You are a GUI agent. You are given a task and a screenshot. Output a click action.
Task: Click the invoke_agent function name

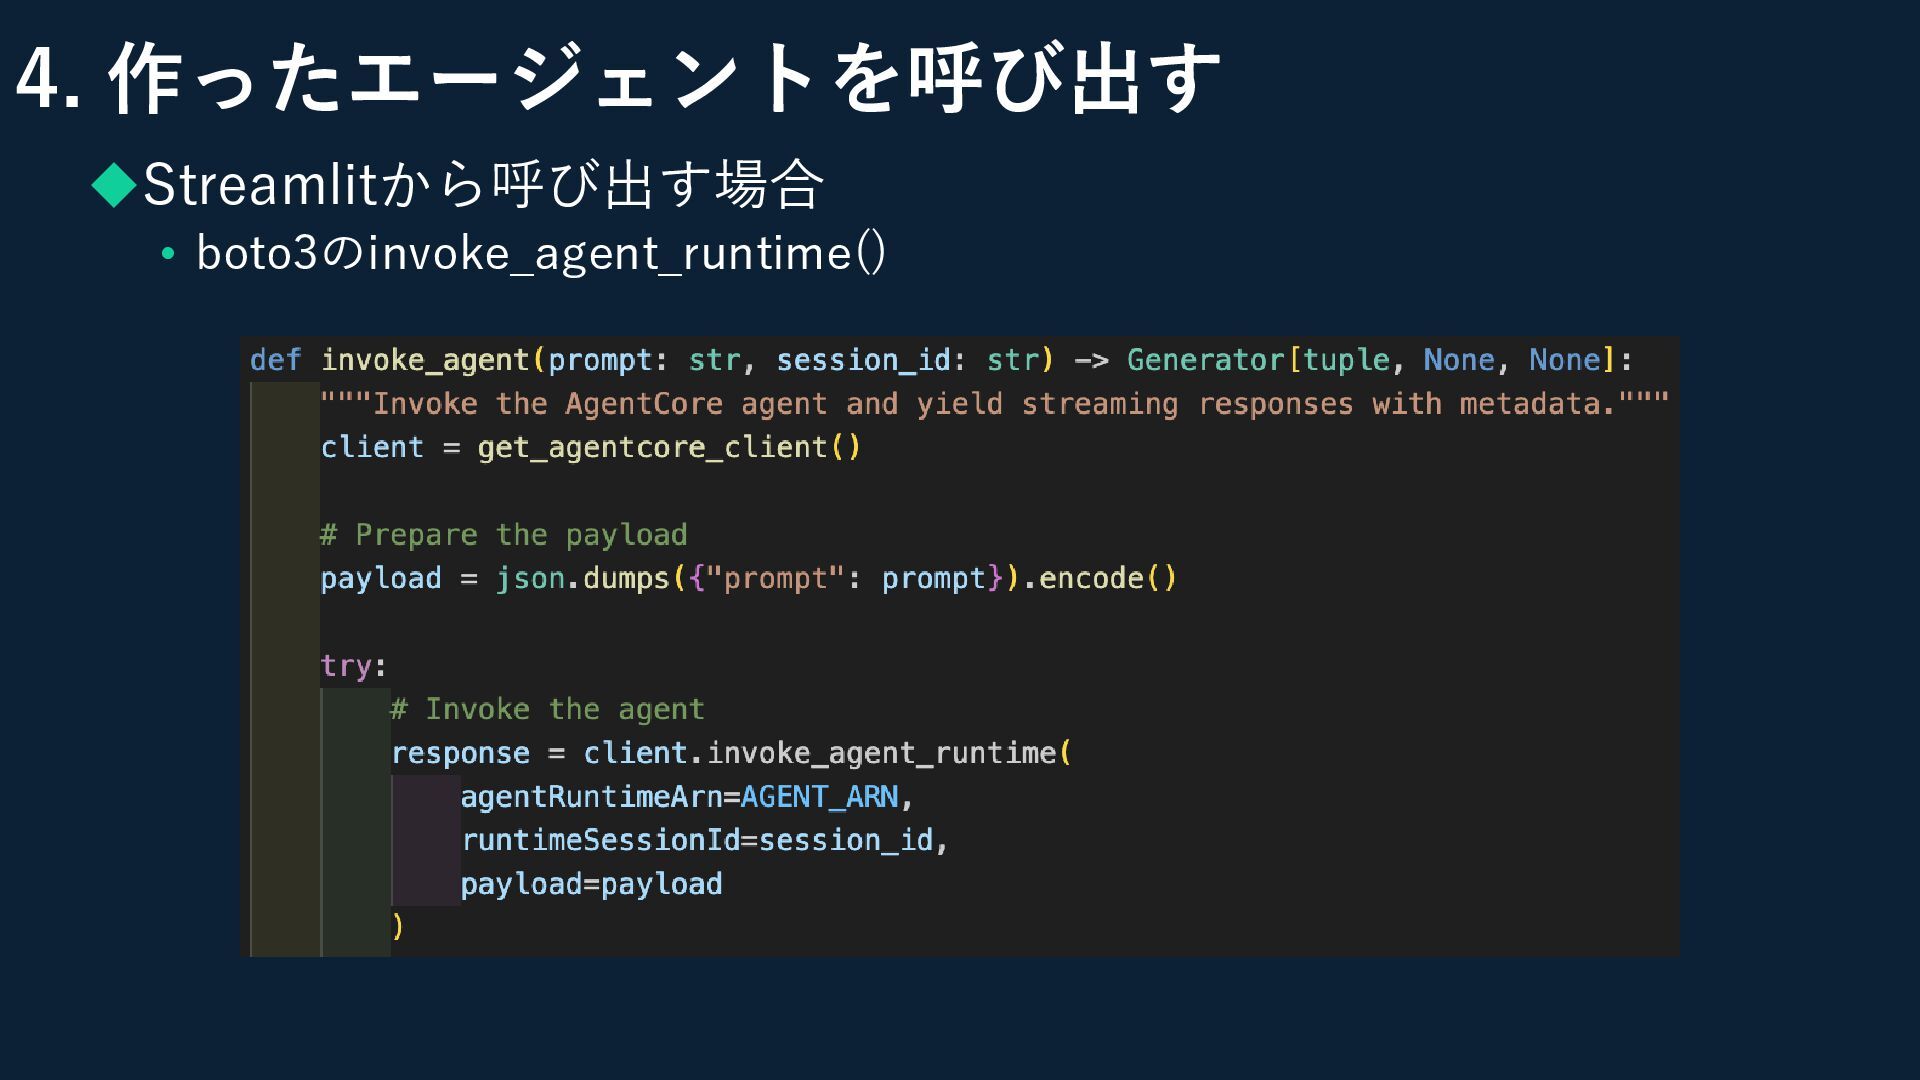tap(425, 361)
